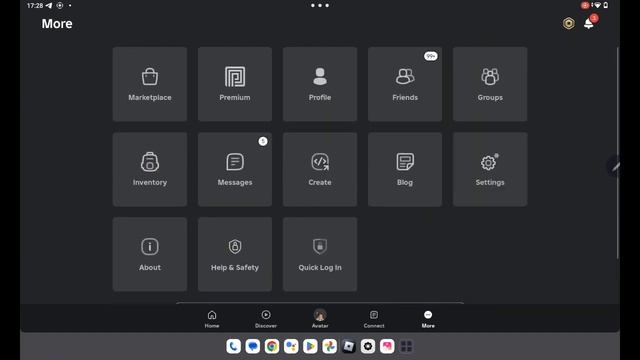
Task: Open the Friends tile
Action: point(405,84)
